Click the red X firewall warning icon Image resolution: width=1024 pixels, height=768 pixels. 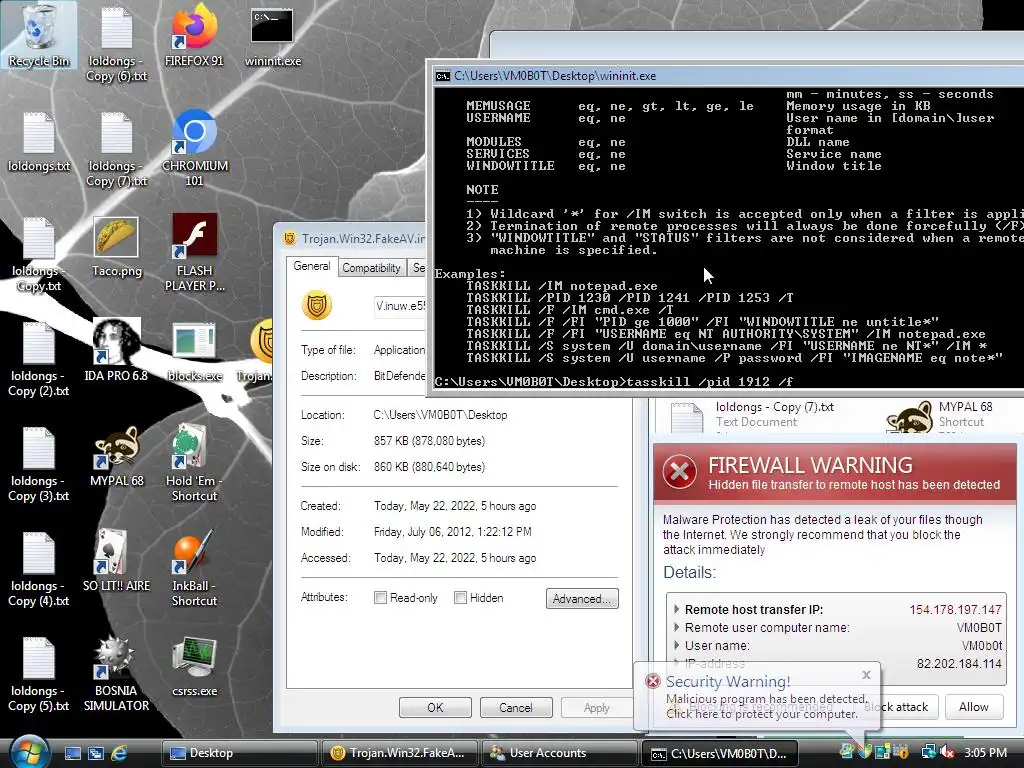680,471
